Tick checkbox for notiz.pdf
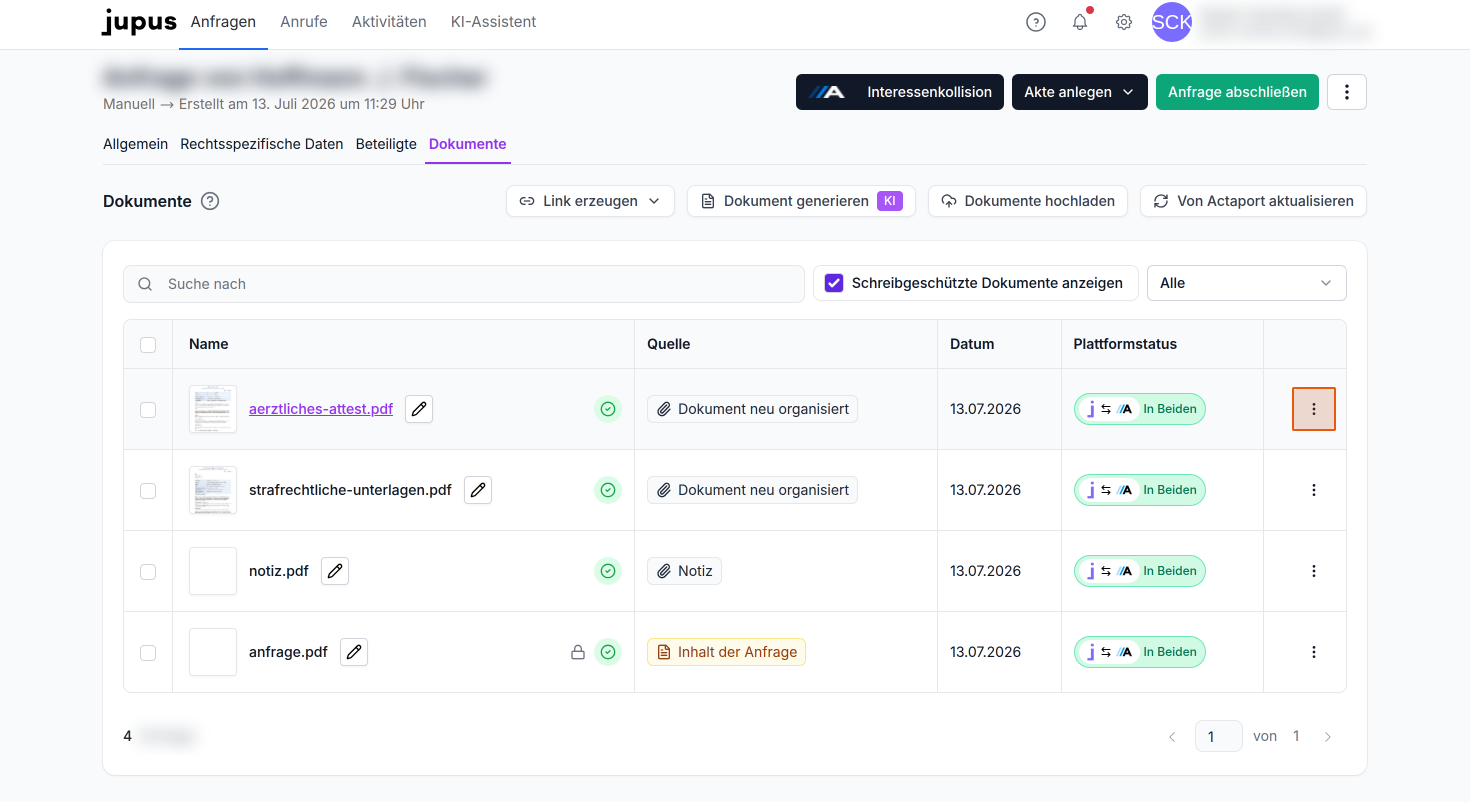 [x=148, y=572]
